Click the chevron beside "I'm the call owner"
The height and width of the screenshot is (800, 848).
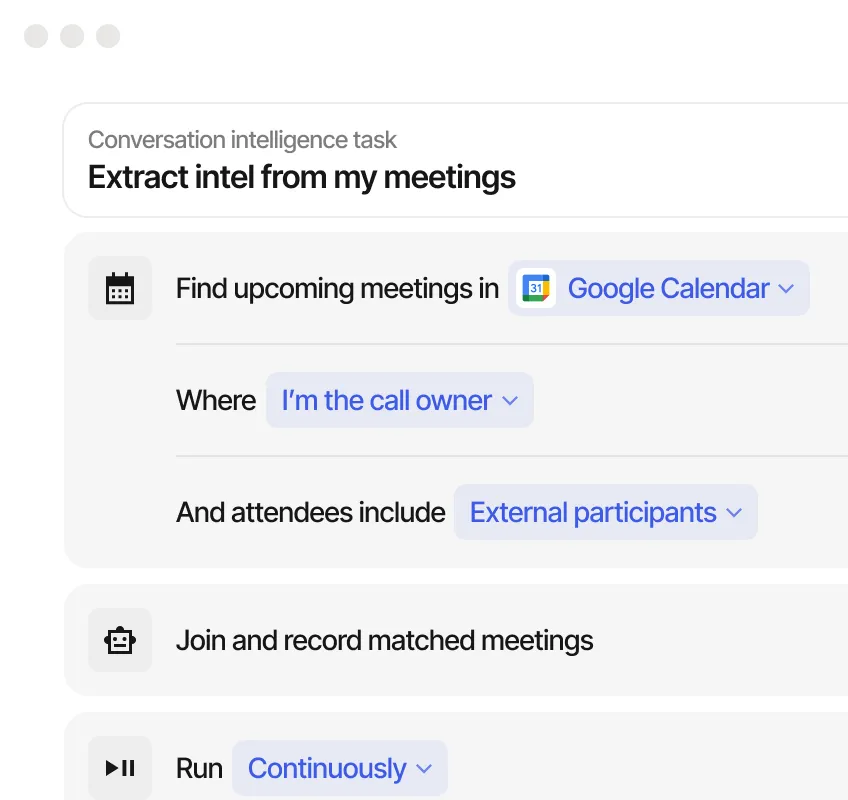tap(510, 401)
